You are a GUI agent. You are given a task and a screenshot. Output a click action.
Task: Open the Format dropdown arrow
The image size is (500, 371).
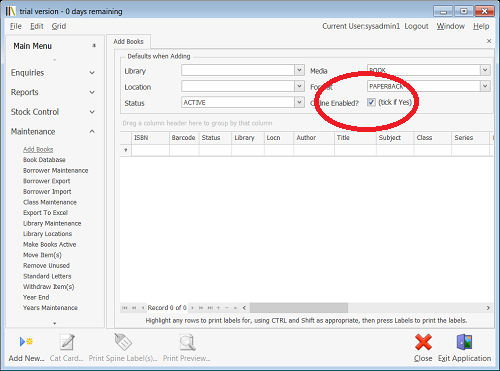pos(485,86)
